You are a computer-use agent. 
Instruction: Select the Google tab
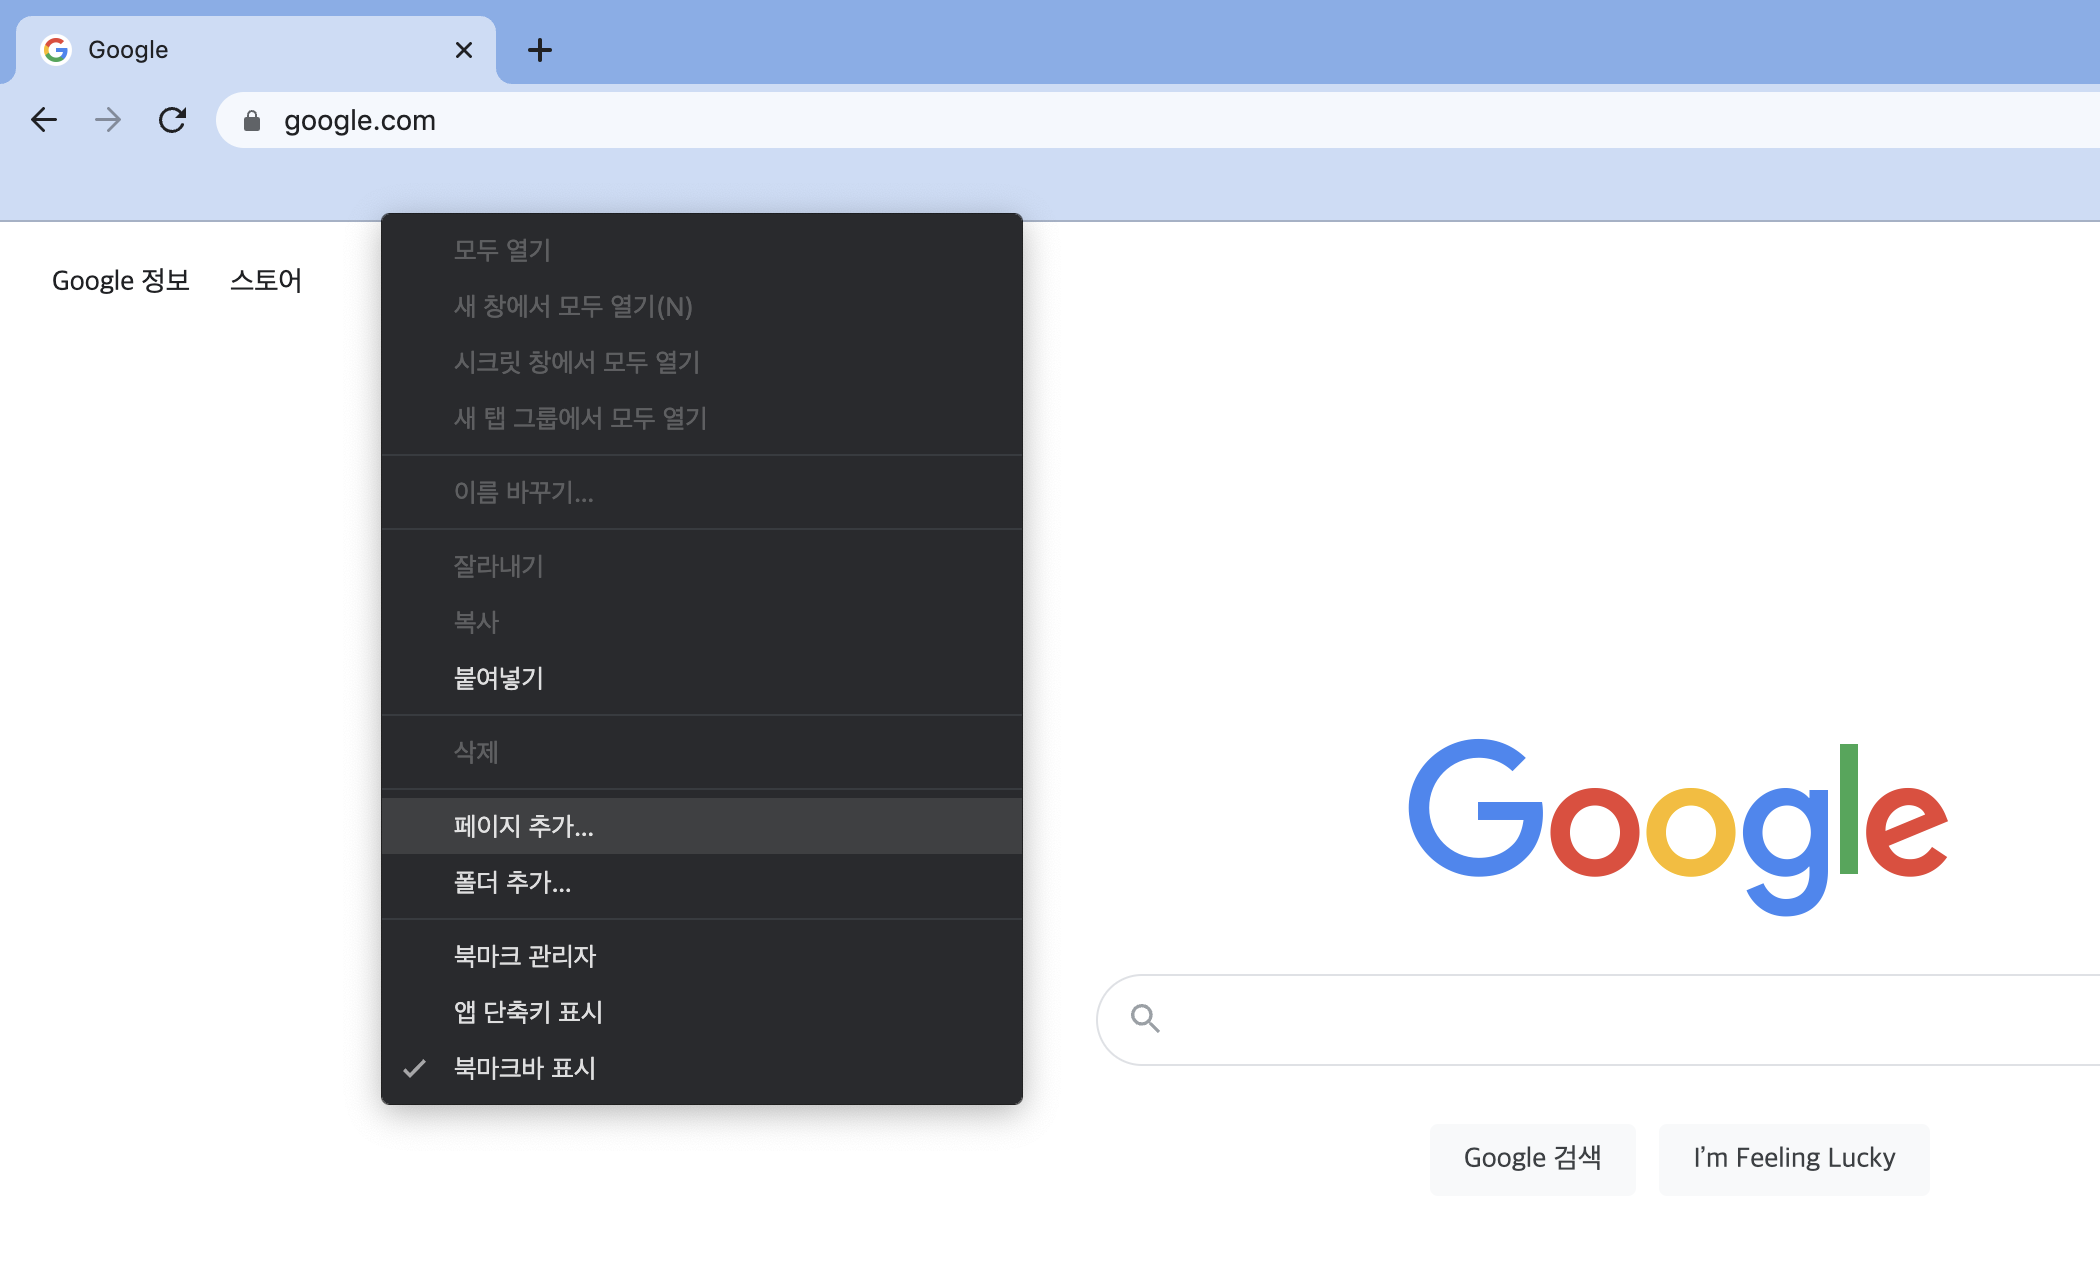256,50
